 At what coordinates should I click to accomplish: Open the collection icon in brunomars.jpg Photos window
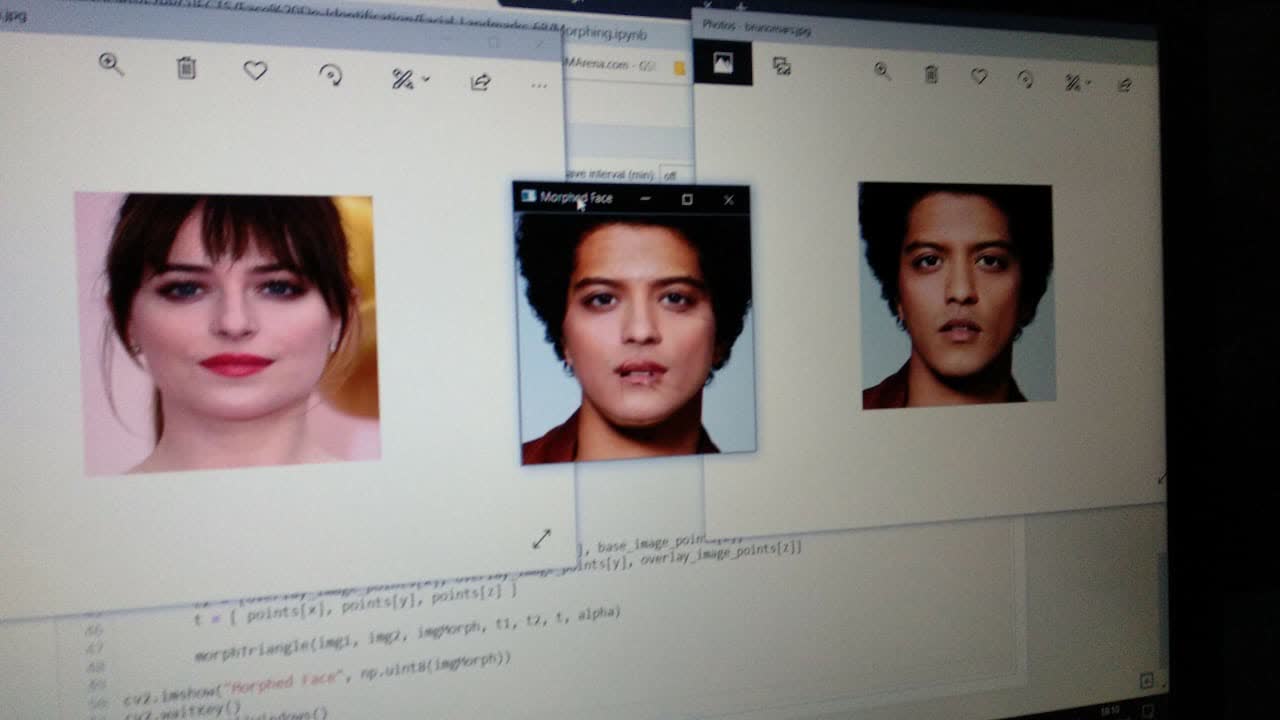tap(782, 66)
